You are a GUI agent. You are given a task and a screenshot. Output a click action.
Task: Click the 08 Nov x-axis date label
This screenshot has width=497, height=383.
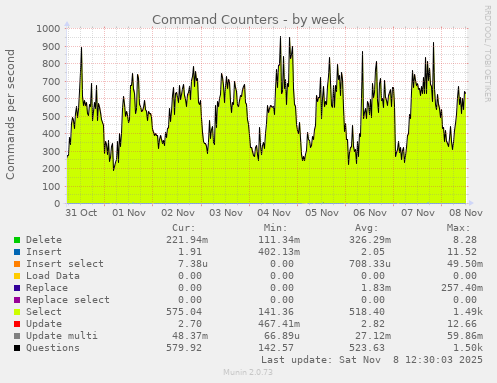(x=466, y=213)
